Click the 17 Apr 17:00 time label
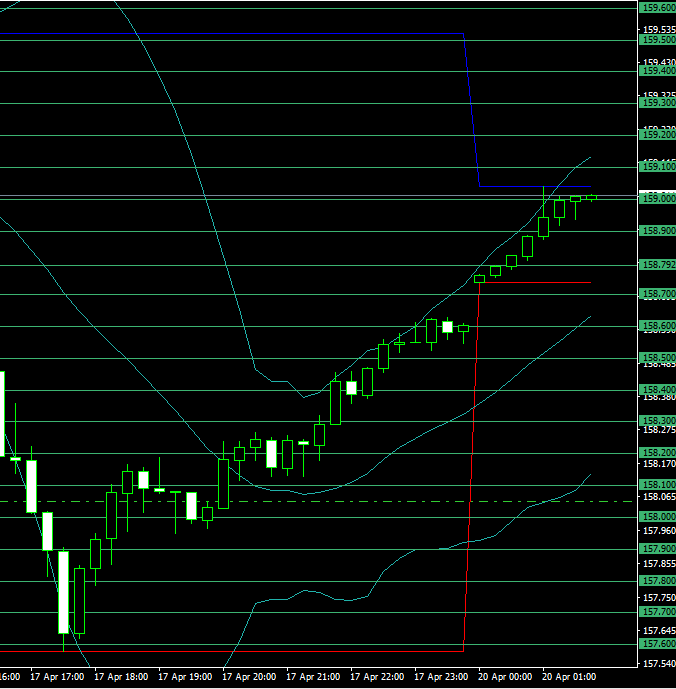676x689 pixels. point(57,677)
